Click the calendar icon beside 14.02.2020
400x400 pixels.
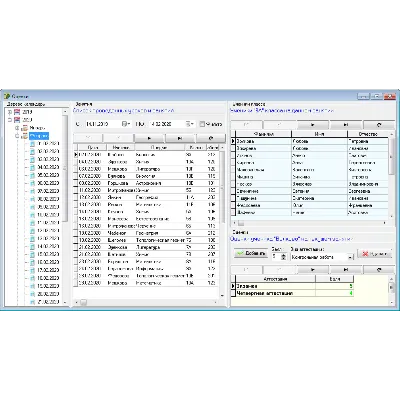click(x=32, y=246)
